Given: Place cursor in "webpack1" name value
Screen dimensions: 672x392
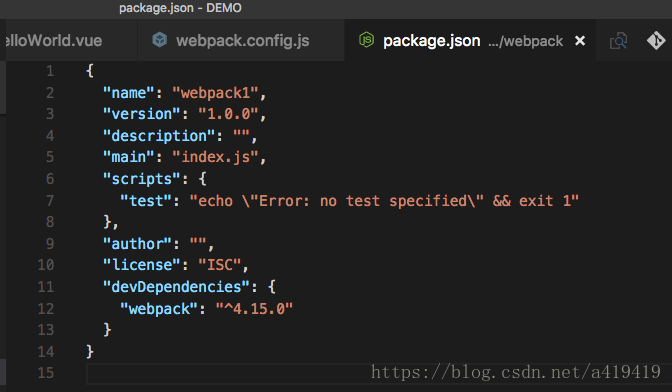Looking at the screenshot, I should tap(215, 93).
